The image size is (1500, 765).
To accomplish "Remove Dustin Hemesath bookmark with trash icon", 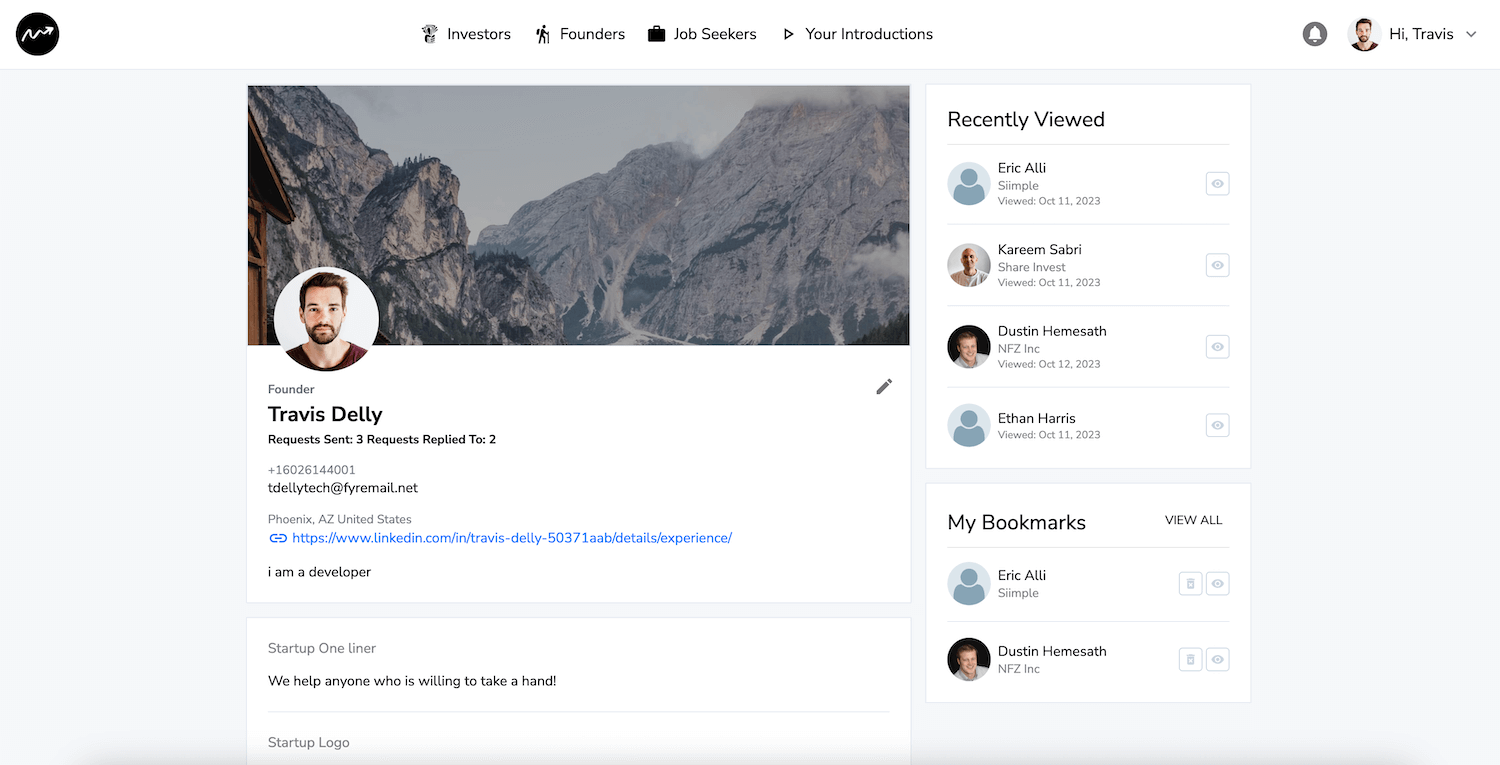I will click(1190, 659).
